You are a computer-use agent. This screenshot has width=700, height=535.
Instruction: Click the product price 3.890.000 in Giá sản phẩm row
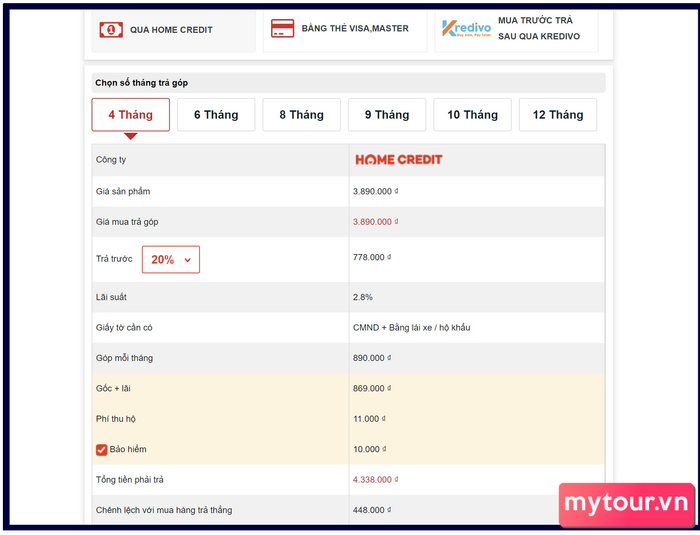[x=375, y=191]
